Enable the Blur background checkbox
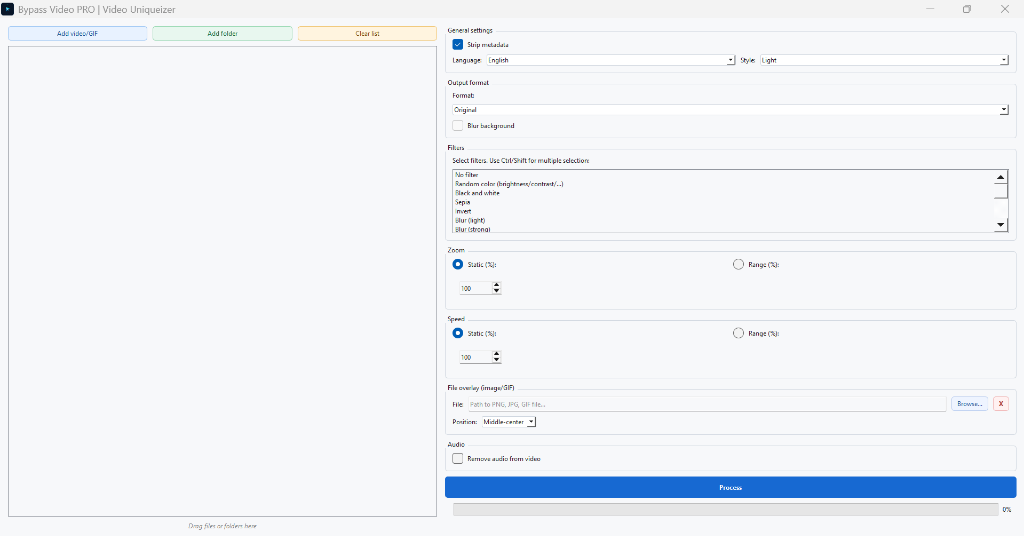This screenshot has height=536, width=1024. (x=458, y=125)
